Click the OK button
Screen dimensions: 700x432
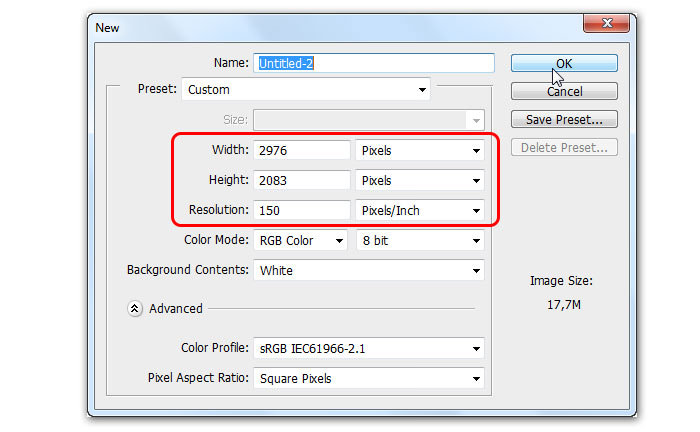pyautogui.click(x=564, y=63)
